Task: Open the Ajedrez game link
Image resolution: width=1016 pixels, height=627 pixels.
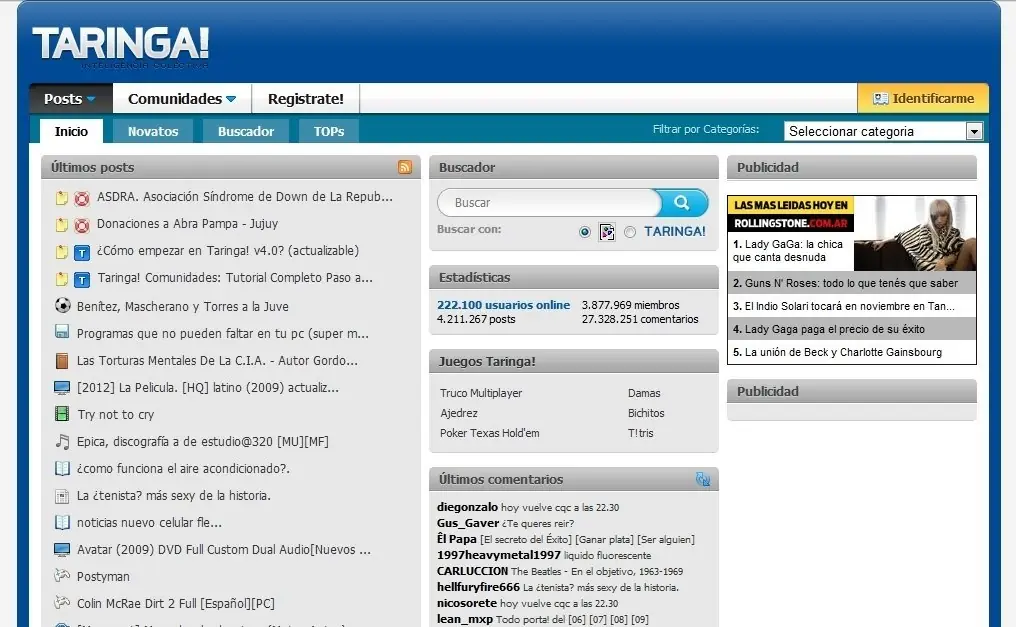Action: pos(459,413)
